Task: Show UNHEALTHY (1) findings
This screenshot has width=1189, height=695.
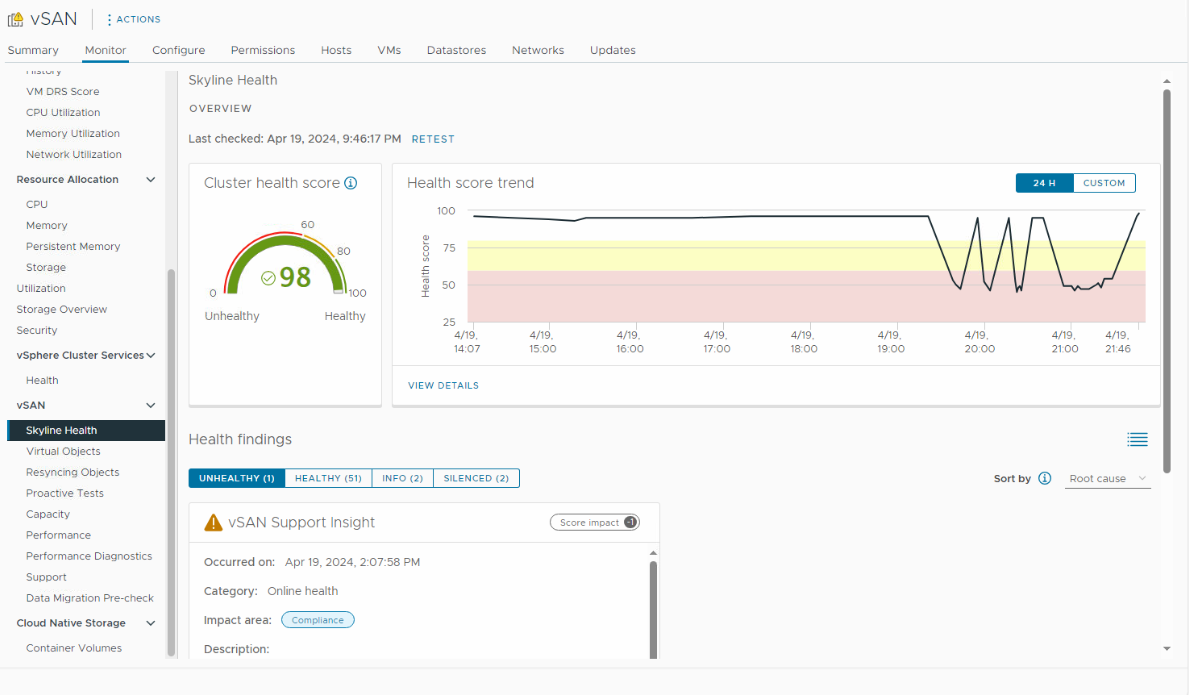Action: pos(237,478)
